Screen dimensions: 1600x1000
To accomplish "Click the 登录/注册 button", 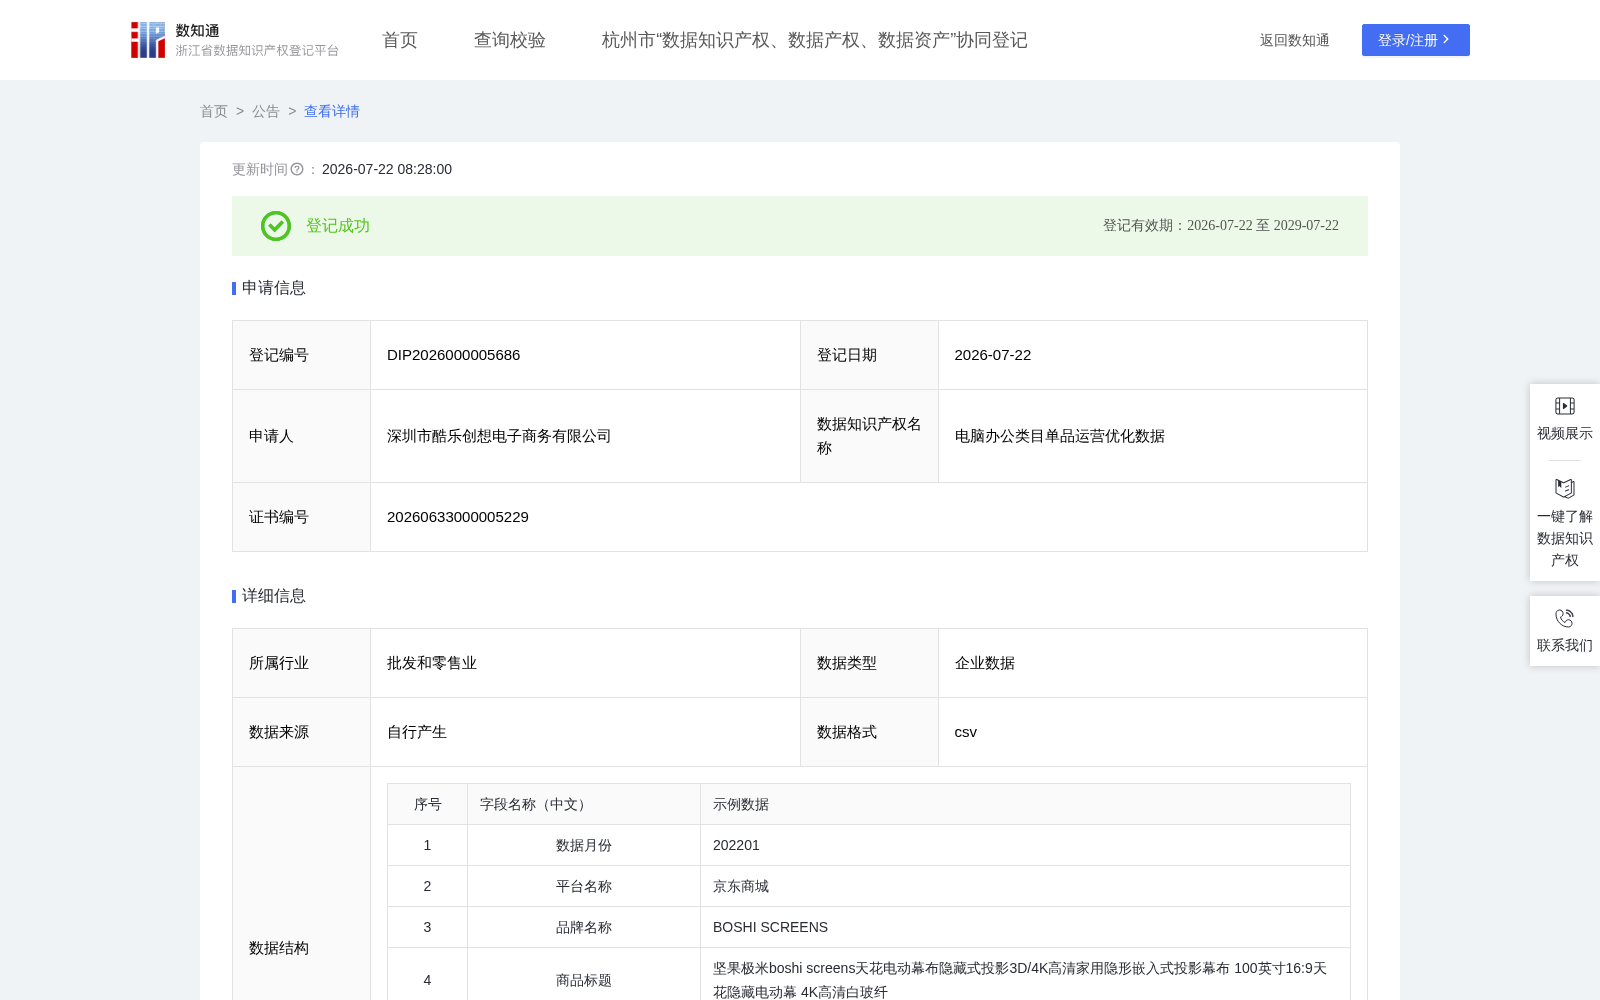I will (x=1415, y=40).
